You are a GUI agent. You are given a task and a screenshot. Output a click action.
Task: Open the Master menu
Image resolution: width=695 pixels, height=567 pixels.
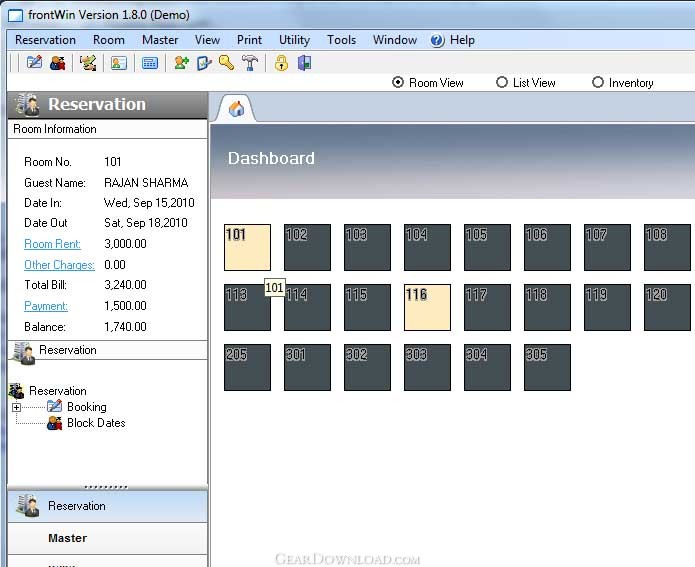coord(160,40)
